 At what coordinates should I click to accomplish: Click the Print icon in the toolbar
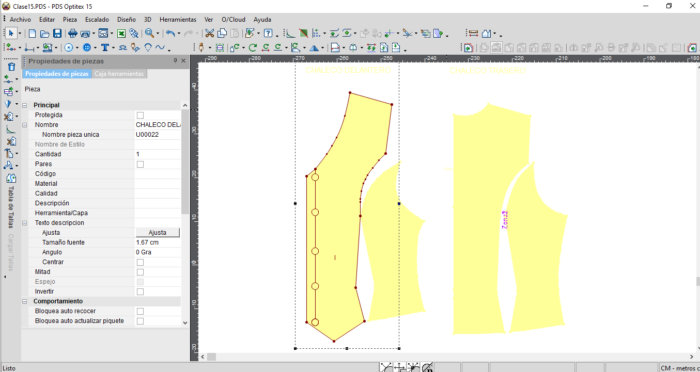[72, 33]
